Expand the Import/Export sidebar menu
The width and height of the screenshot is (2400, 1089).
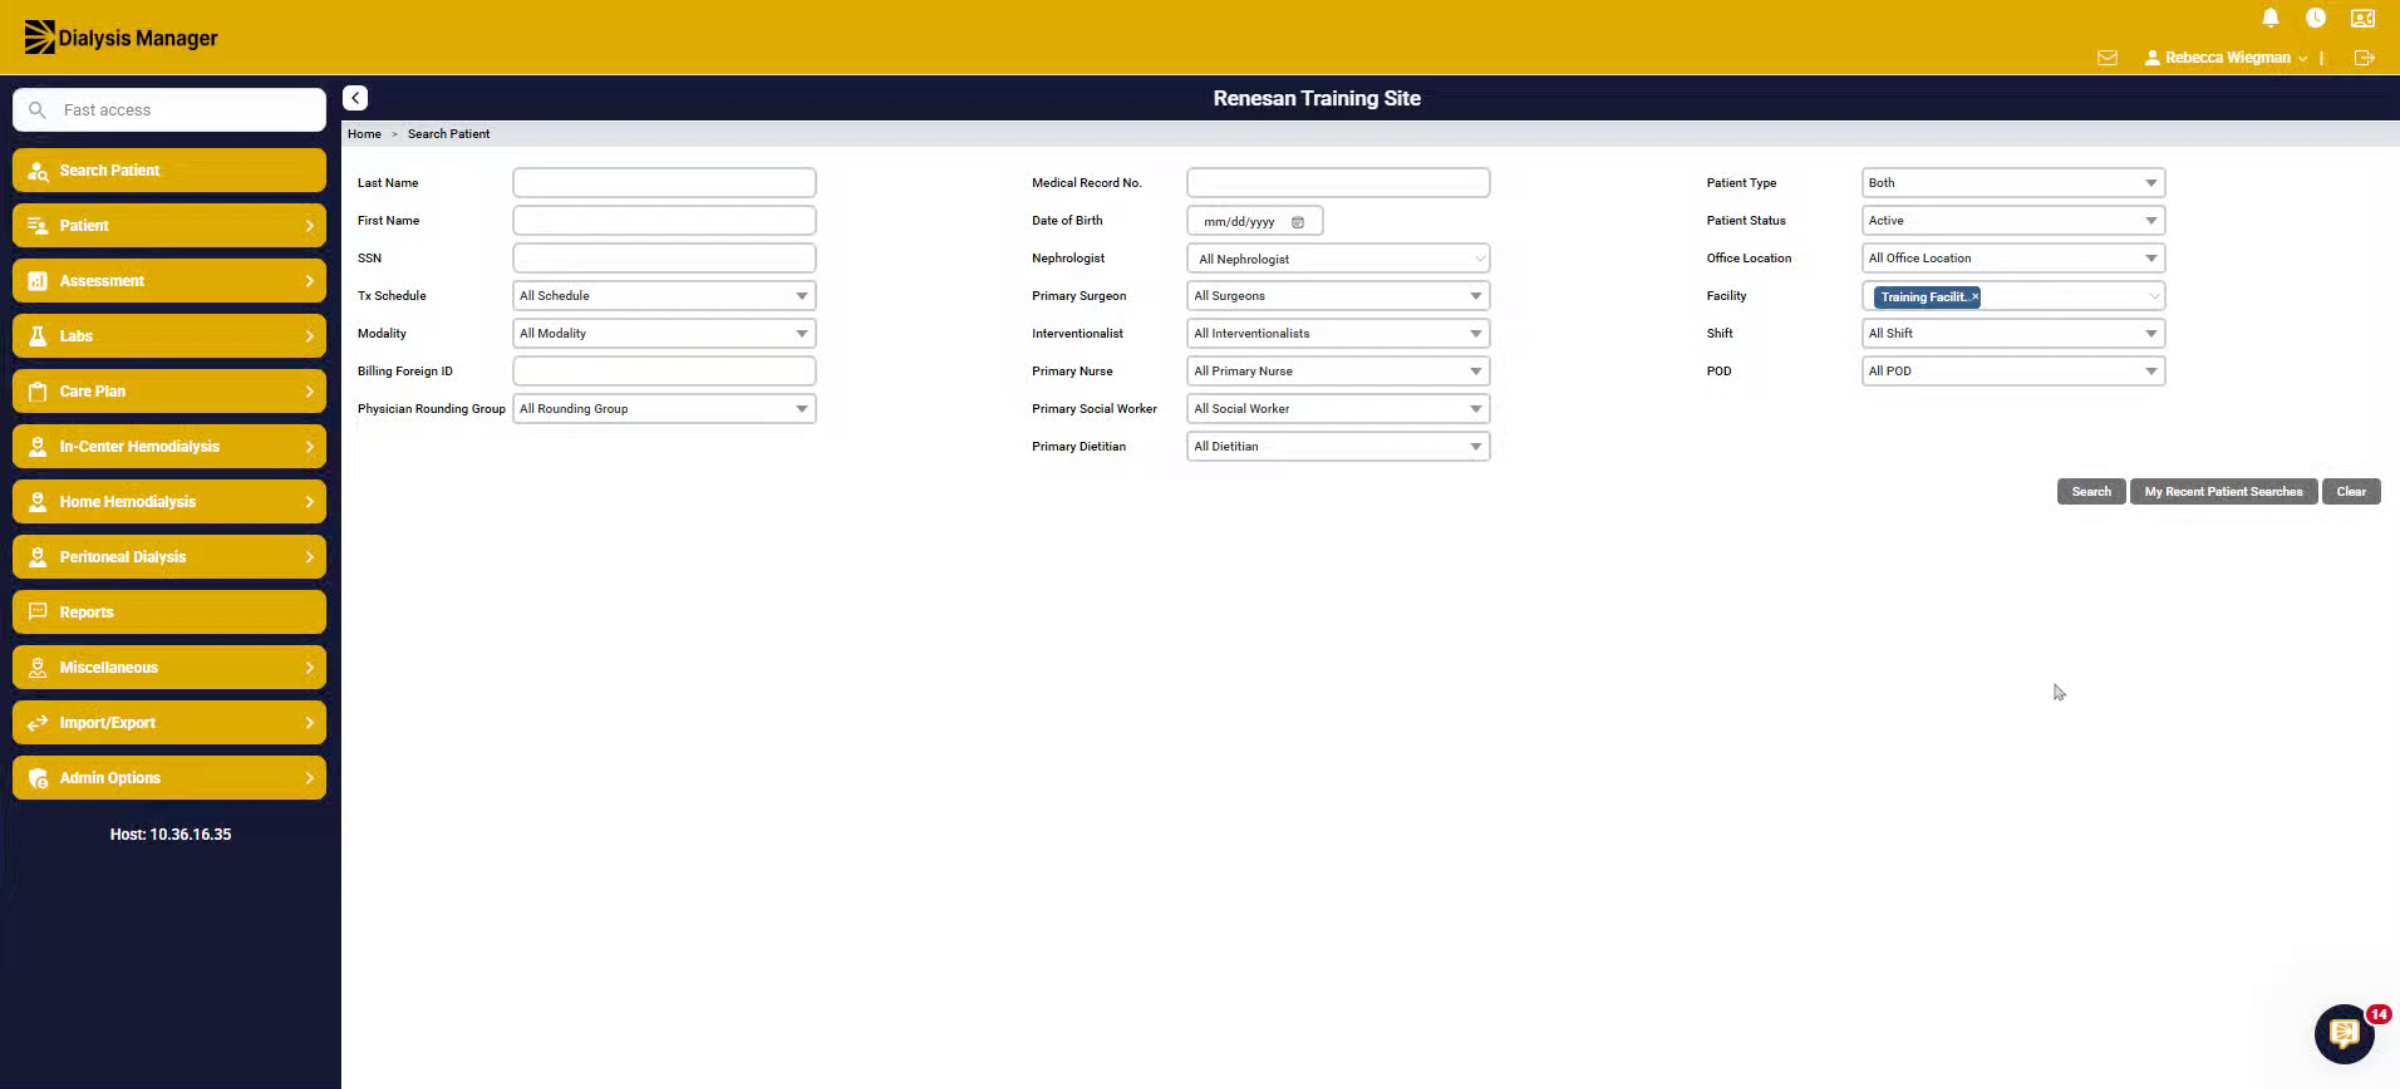click(x=169, y=723)
